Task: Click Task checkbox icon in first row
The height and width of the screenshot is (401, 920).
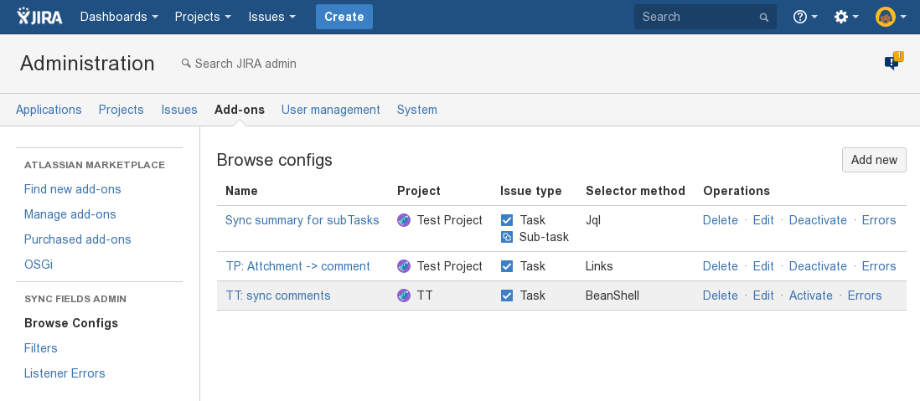Action: click(x=507, y=220)
